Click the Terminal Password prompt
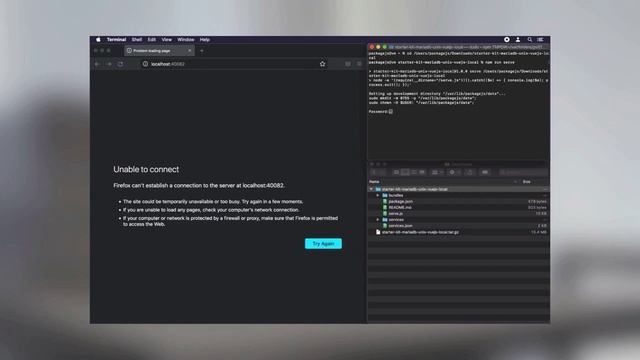The height and width of the screenshot is (360, 640). 380,111
